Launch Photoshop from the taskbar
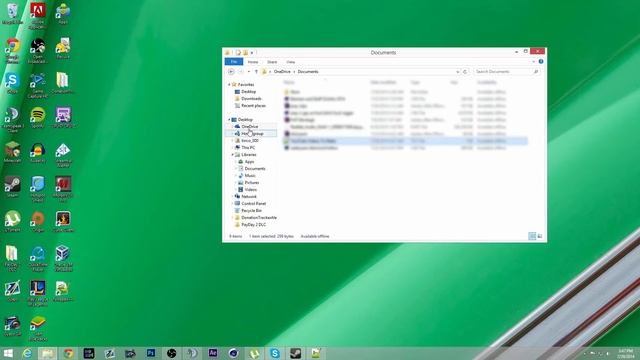The height and width of the screenshot is (360, 640). [x=151, y=353]
